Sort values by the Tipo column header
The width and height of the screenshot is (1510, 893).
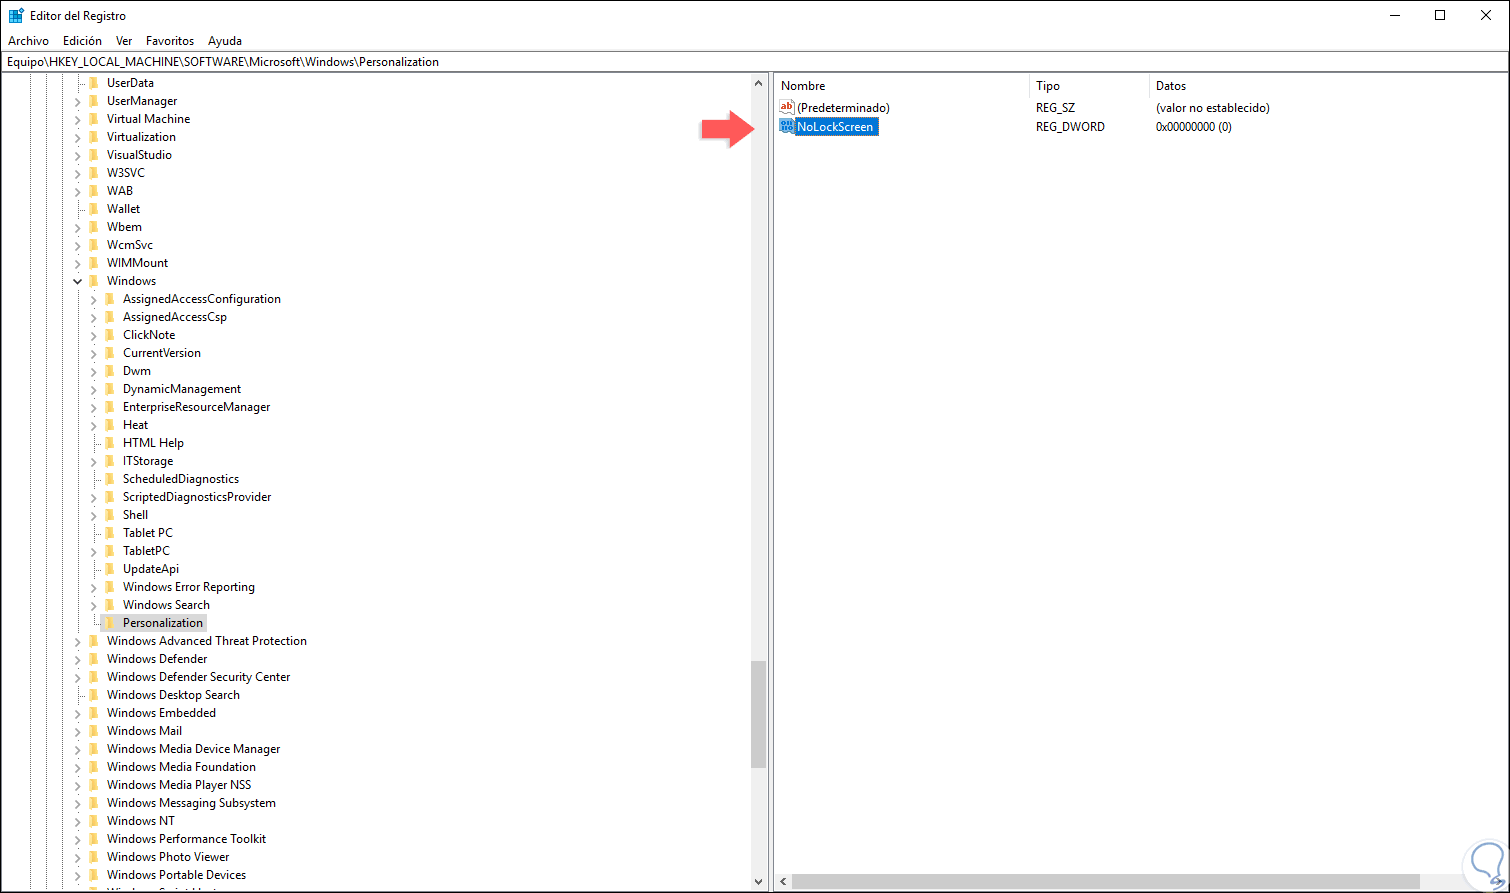coord(1089,86)
